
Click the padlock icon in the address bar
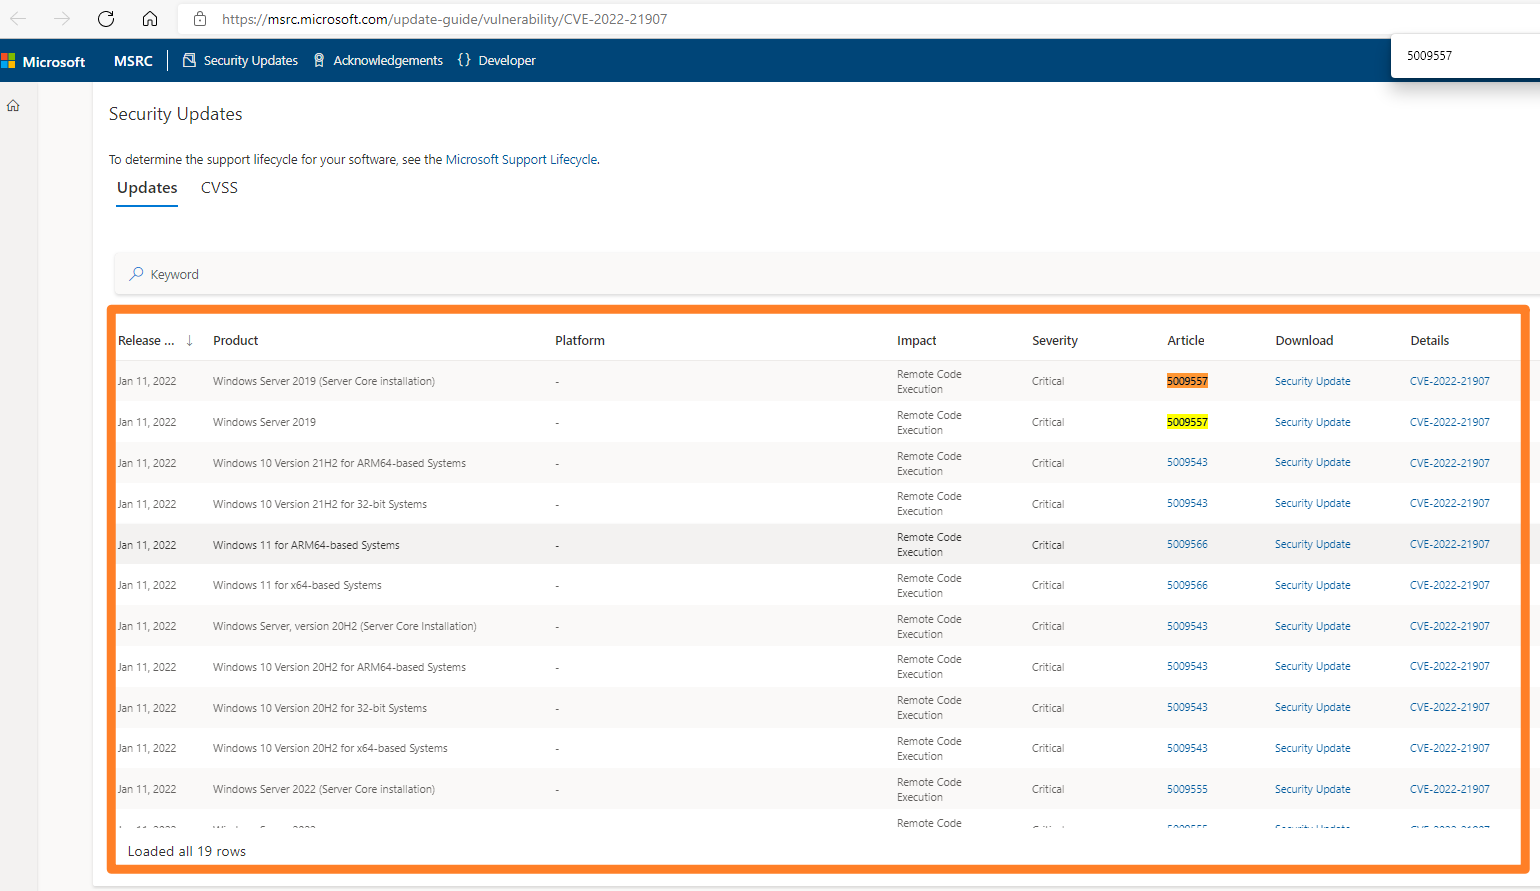click(200, 19)
